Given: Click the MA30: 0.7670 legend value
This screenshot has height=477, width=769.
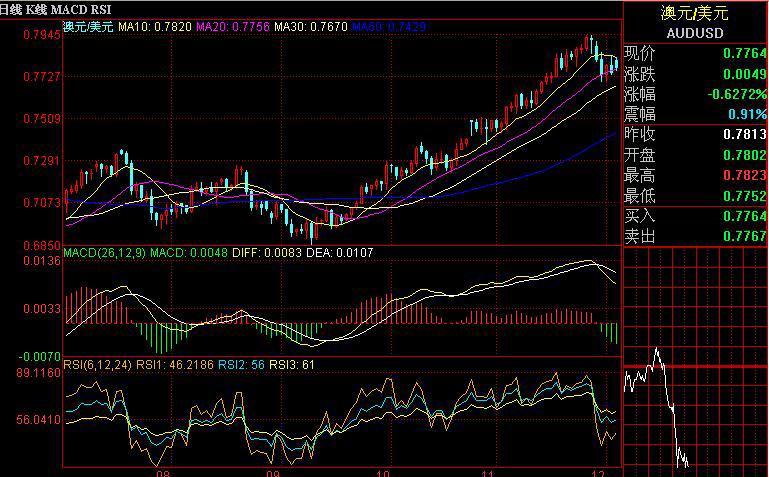Looking at the screenshot, I should (310, 26).
